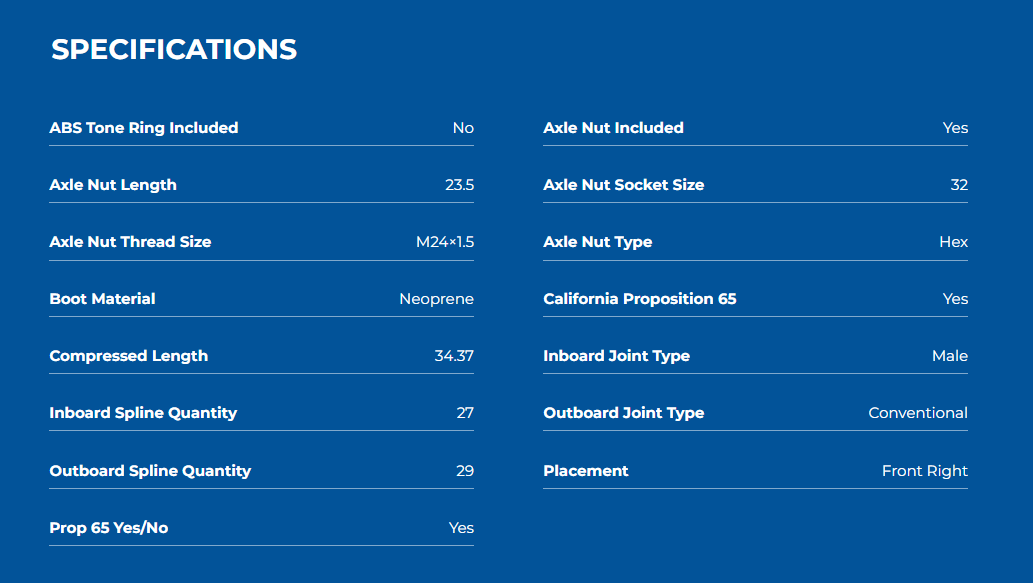Select the Compressed Length label
This screenshot has height=583, width=1033.
click(x=128, y=356)
